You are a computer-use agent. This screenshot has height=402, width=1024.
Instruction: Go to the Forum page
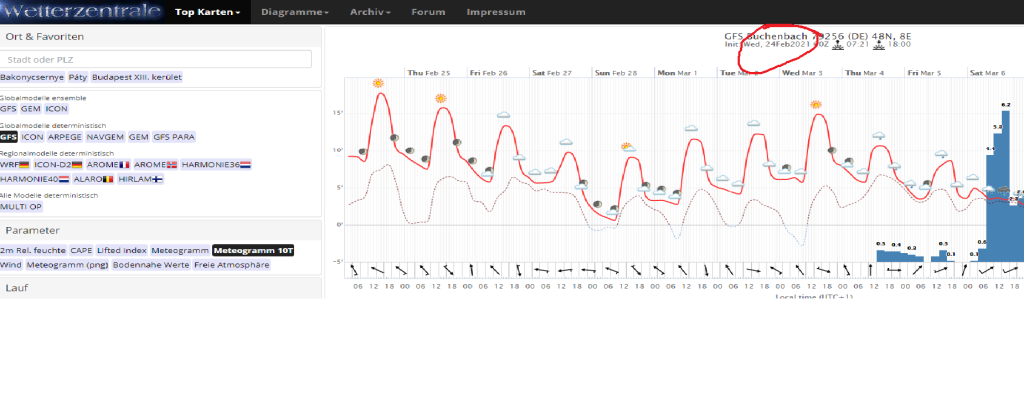point(427,13)
